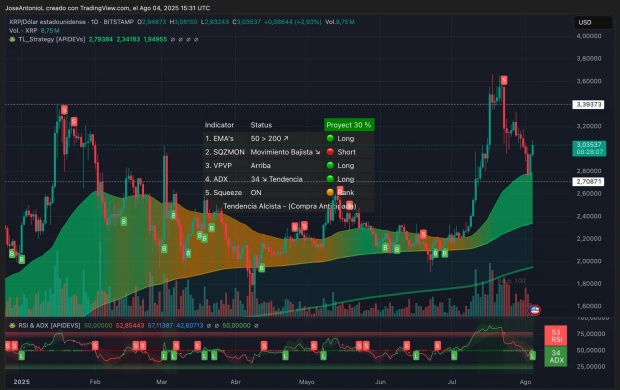620x390 pixels.
Task: Select the RSI pane value 42,60713
Action: point(190,326)
